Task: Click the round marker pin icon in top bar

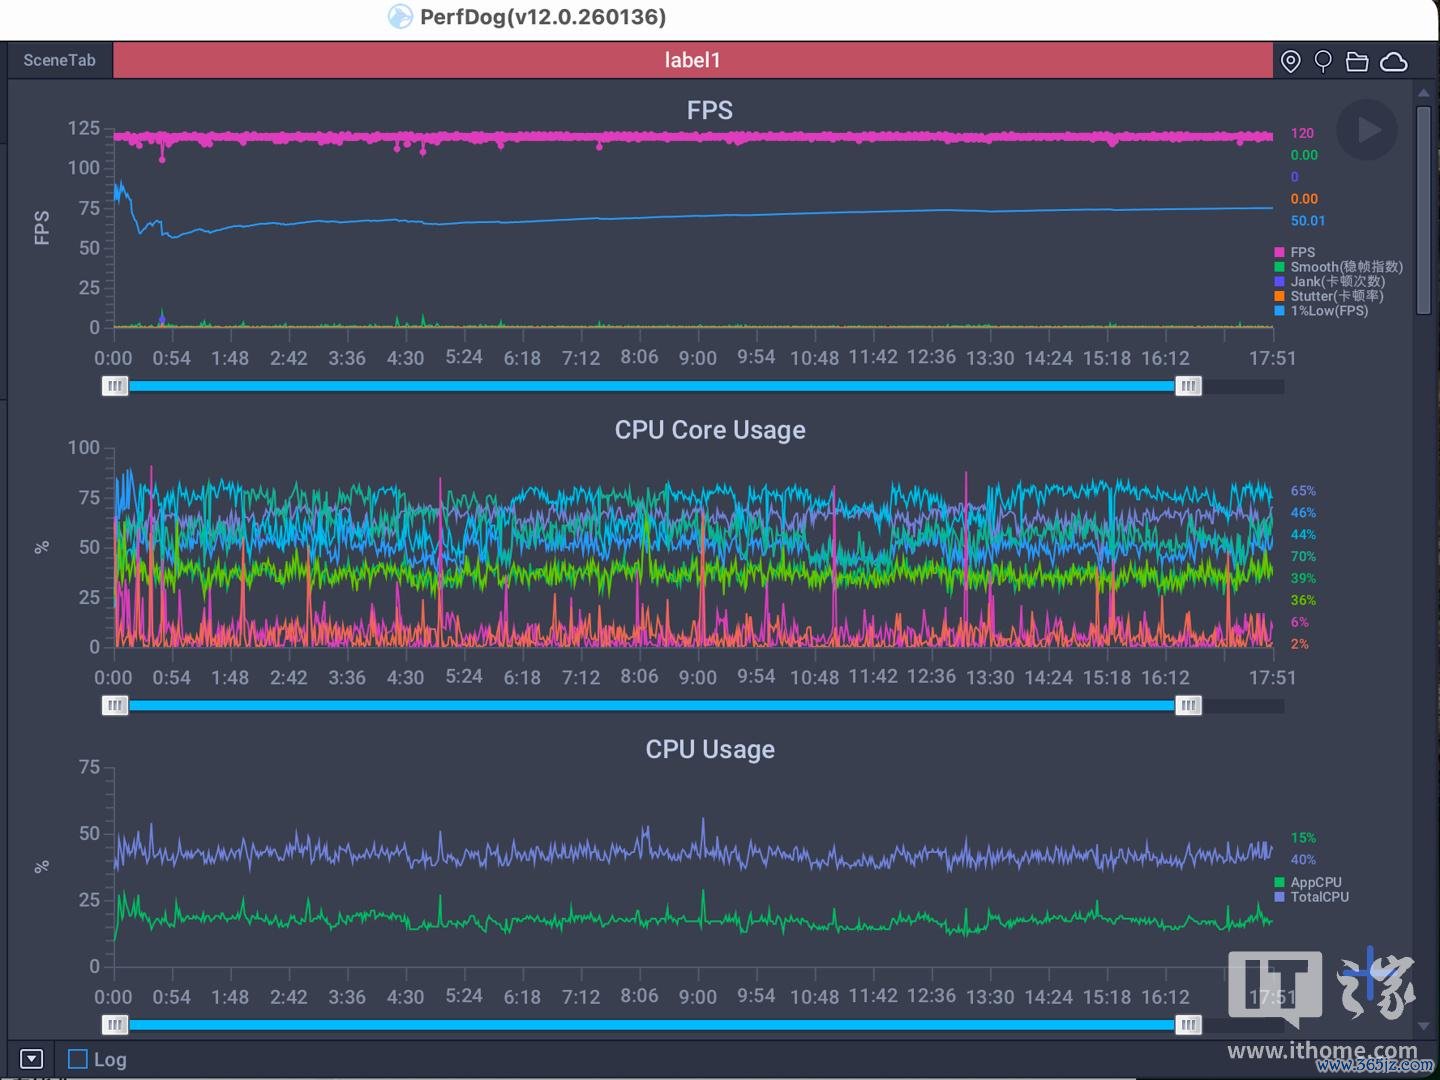Action: click(1323, 62)
